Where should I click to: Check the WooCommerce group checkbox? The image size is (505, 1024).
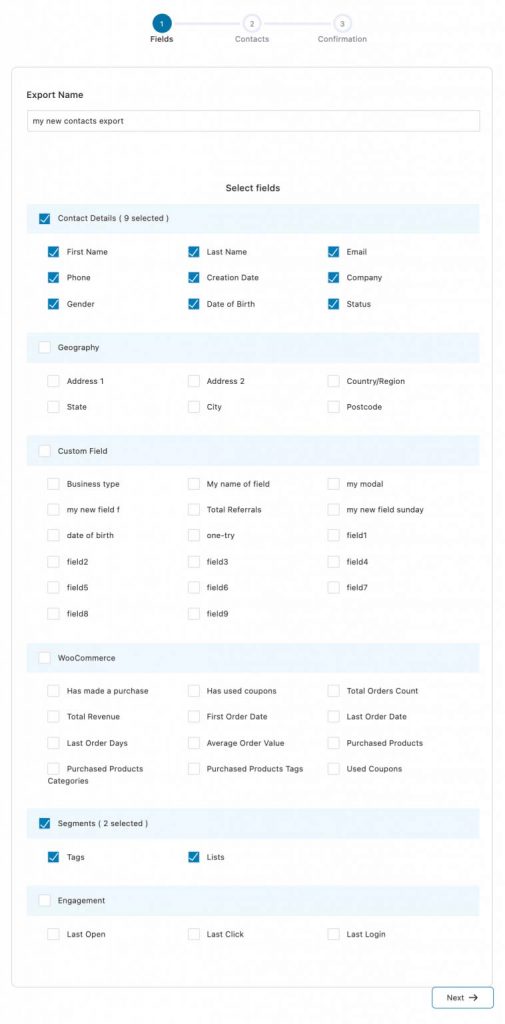pyautogui.click(x=44, y=658)
